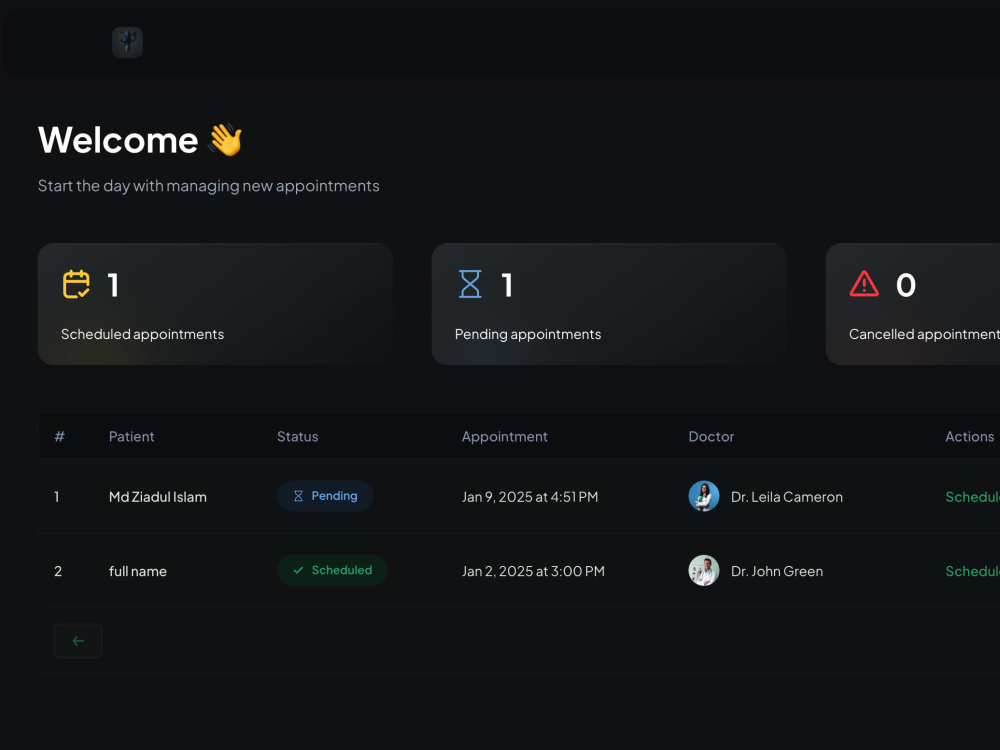
Task: Click Jan 9, 2025 at 4:51 PM
Action: 530,497
